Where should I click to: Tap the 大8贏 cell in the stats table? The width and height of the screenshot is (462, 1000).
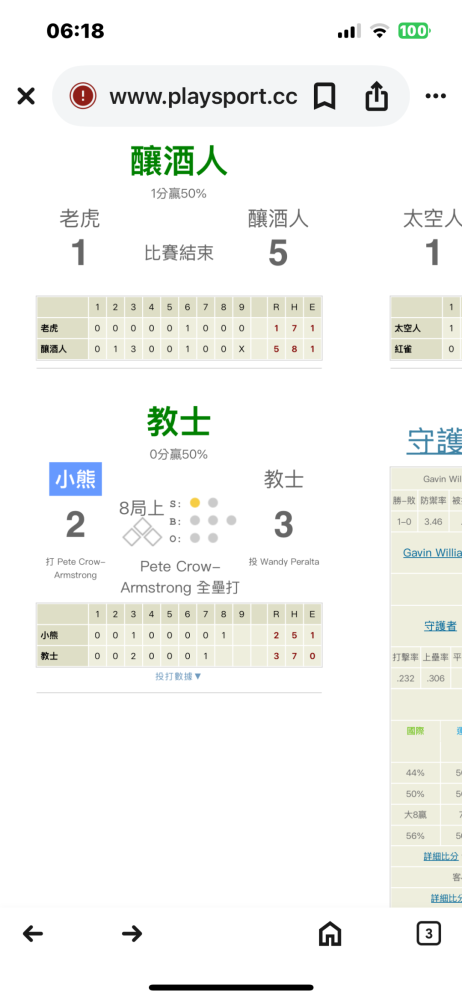point(415,814)
